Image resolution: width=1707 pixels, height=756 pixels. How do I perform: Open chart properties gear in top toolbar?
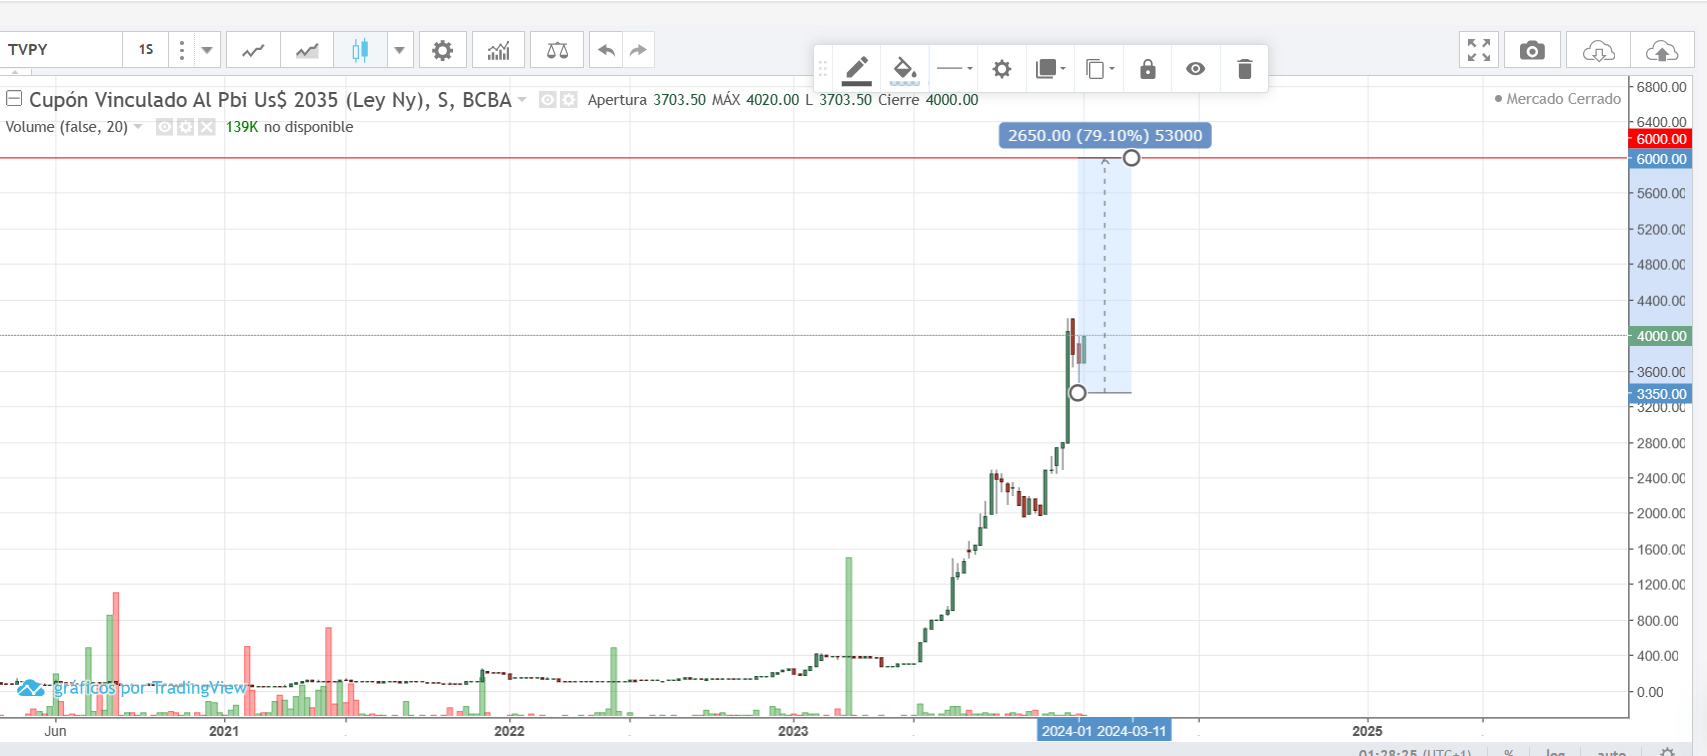tap(442, 50)
